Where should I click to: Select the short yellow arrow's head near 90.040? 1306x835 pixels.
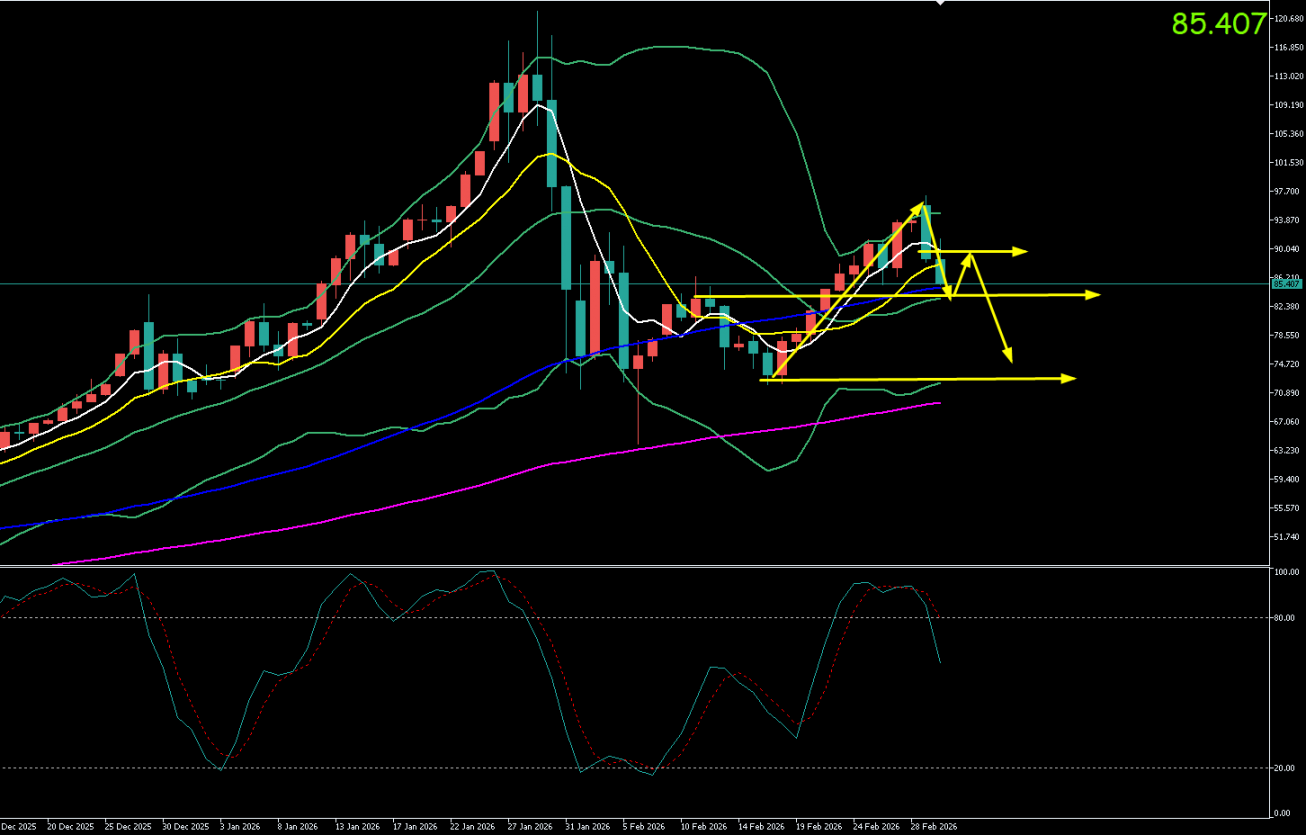(1022, 251)
